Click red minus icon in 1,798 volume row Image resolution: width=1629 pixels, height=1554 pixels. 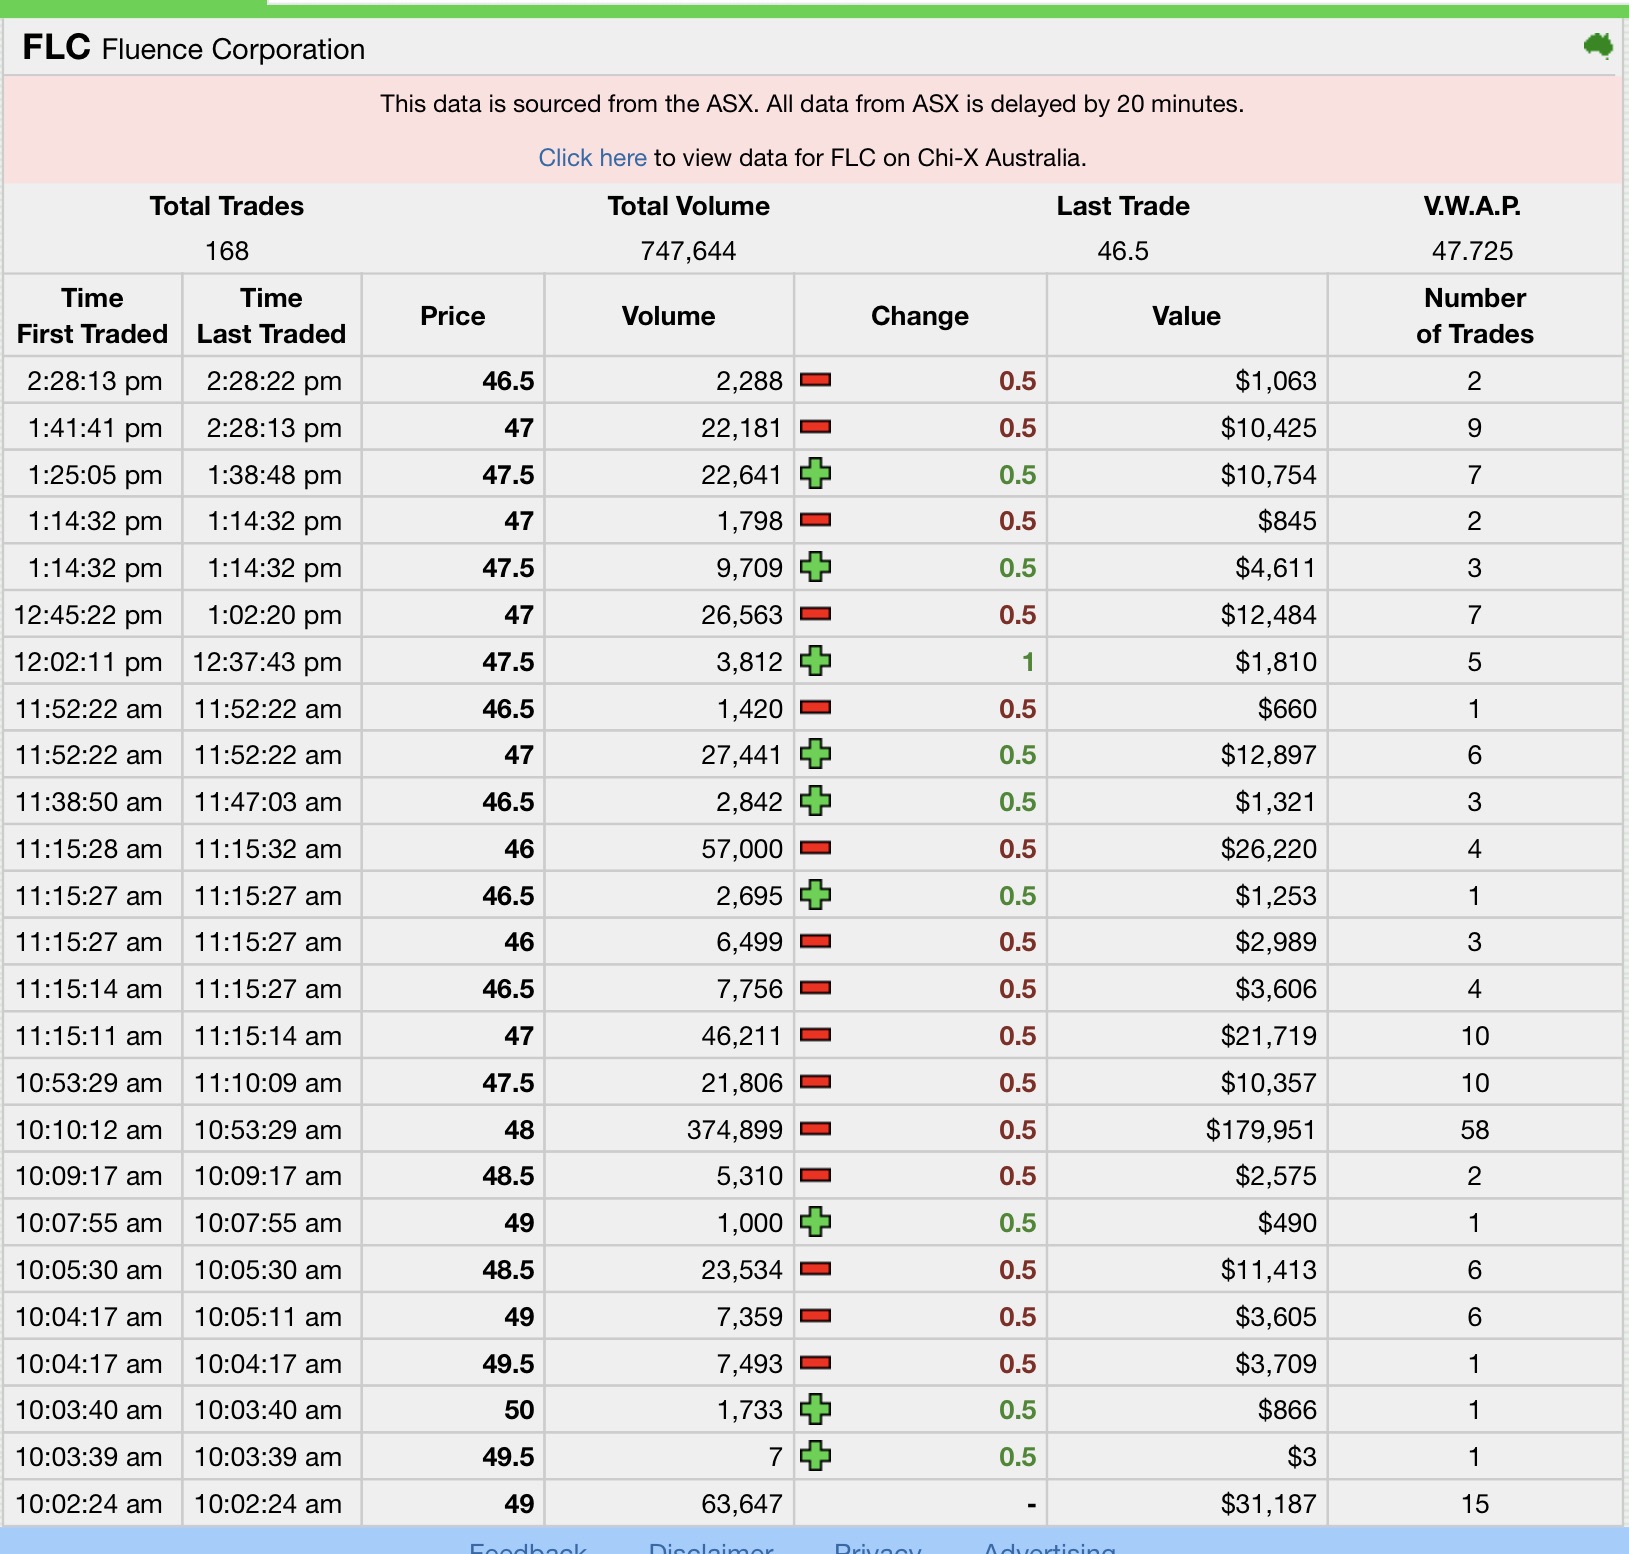[x=816, y=520]
